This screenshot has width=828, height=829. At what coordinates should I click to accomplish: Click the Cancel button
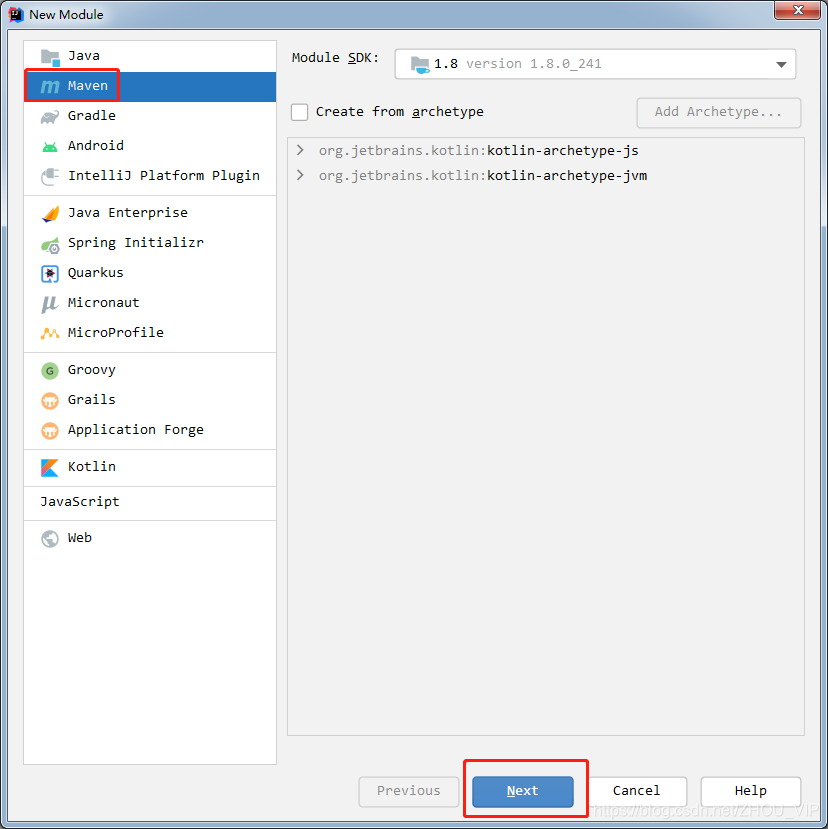tap(637, 791)
